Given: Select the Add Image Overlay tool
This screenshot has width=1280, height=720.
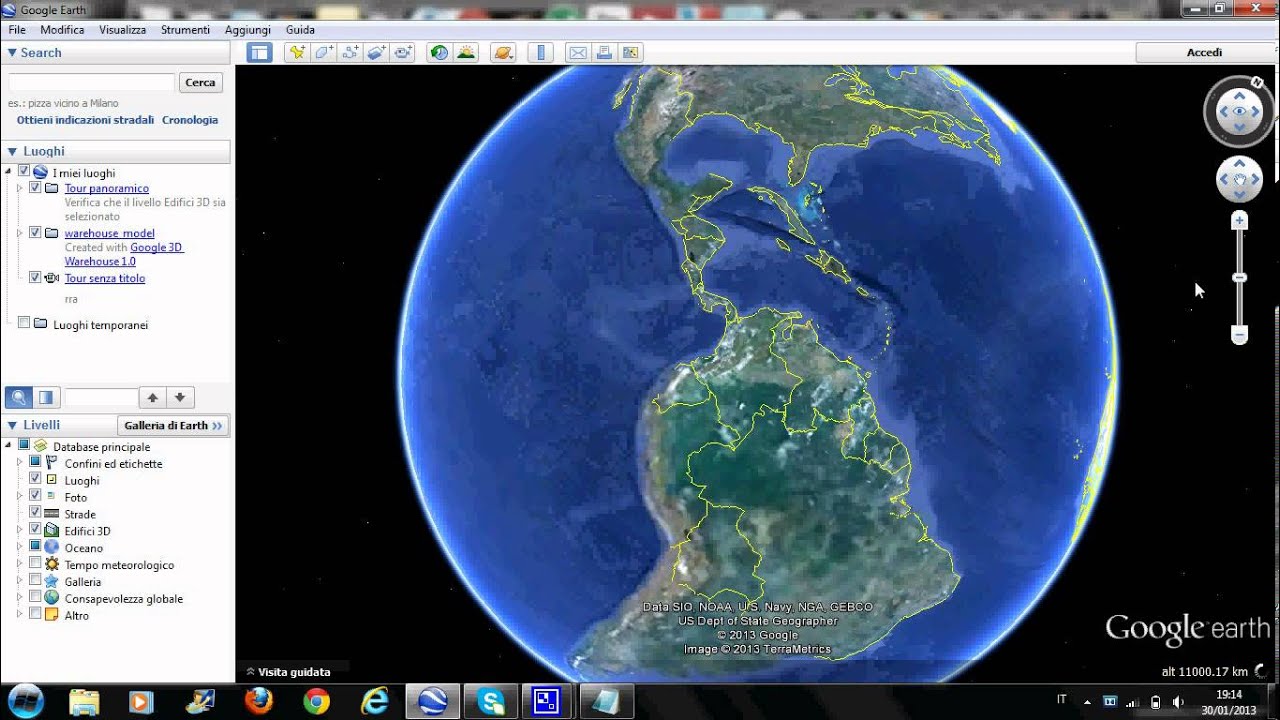Looking at the screenshot, I should click(x=377, y=53).
